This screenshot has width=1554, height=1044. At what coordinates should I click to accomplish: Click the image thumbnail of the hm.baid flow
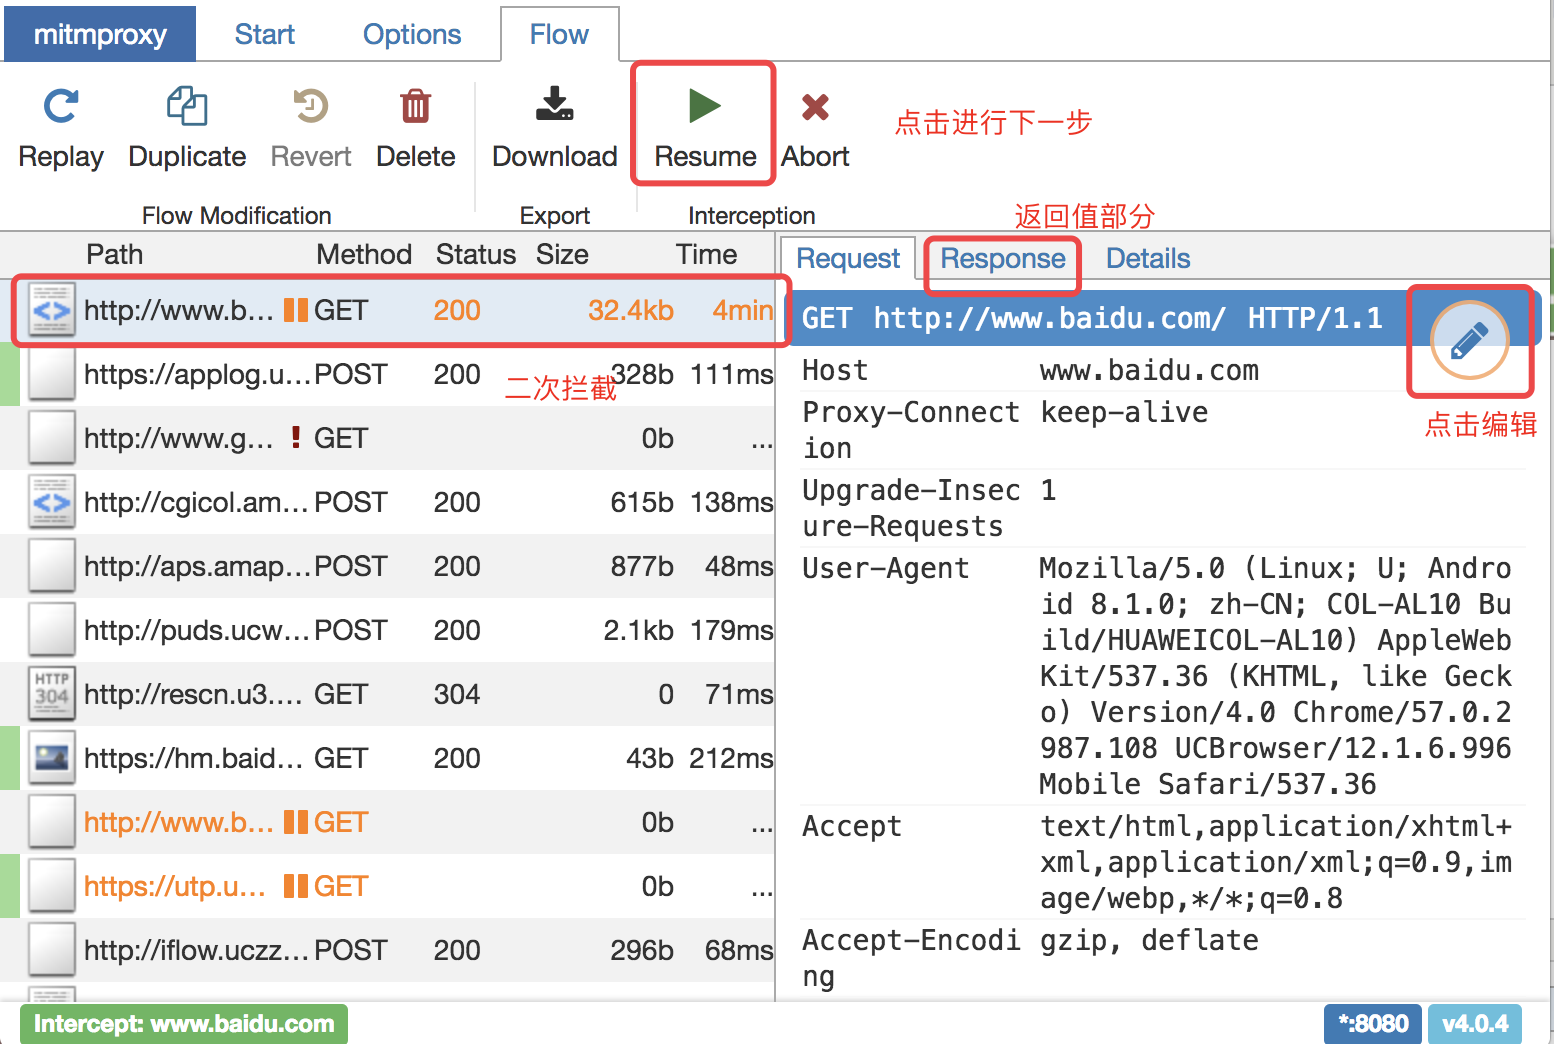tap(51, 757)
